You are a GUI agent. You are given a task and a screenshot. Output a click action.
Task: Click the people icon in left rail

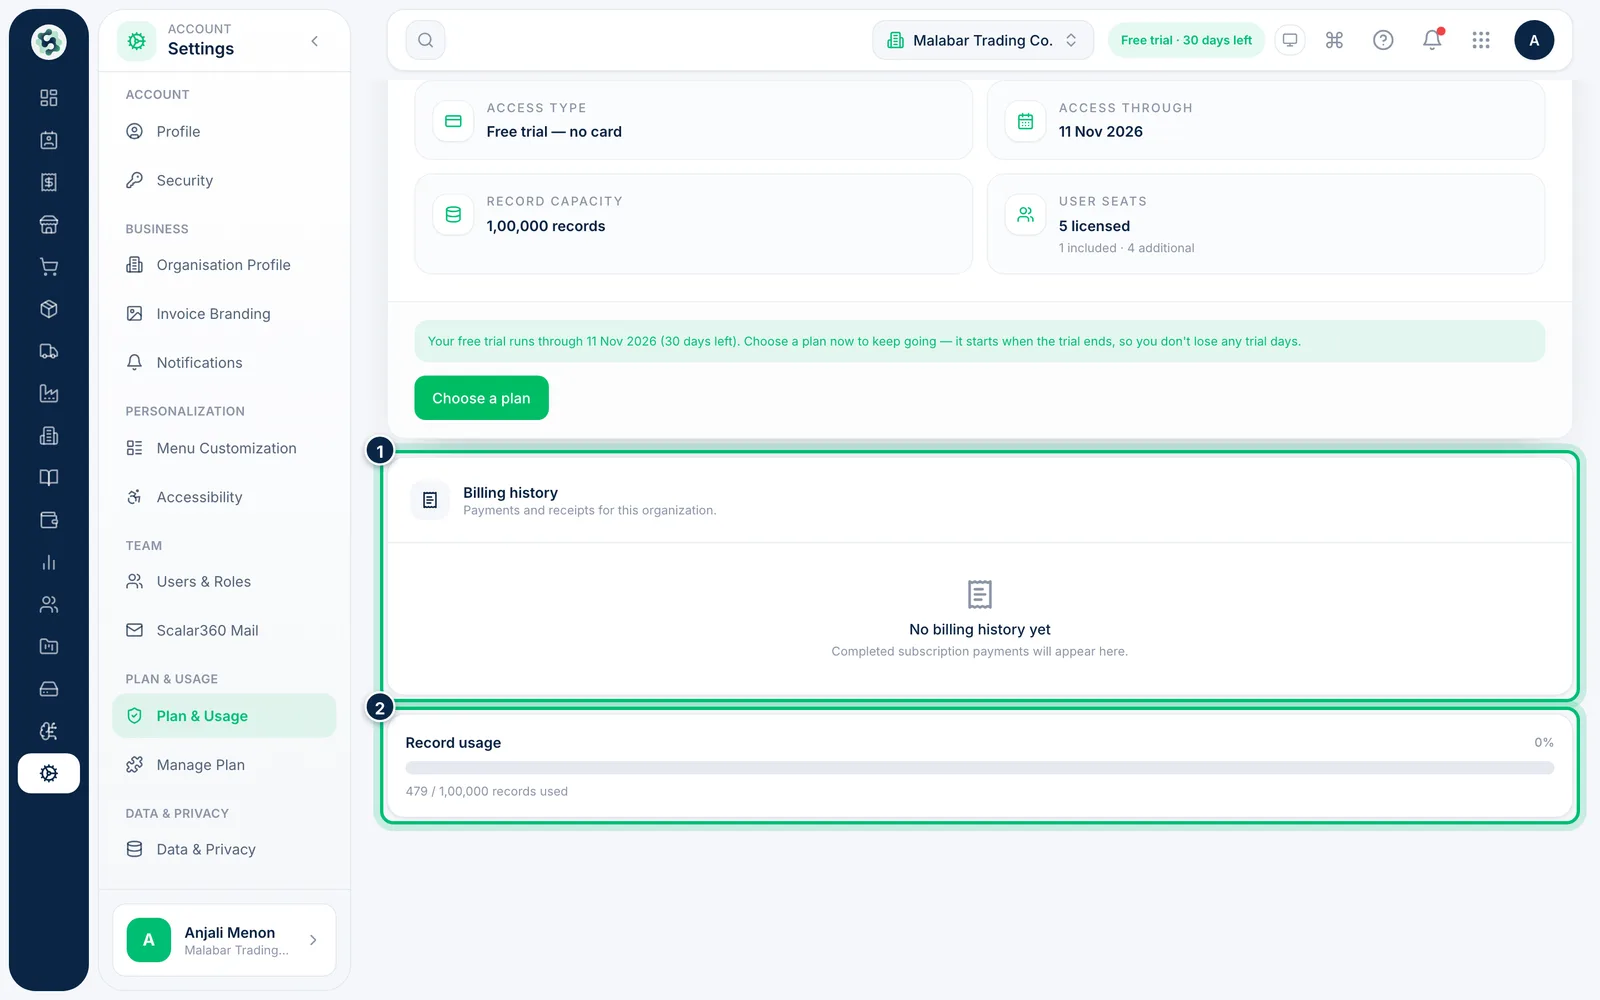coord(48,604)
